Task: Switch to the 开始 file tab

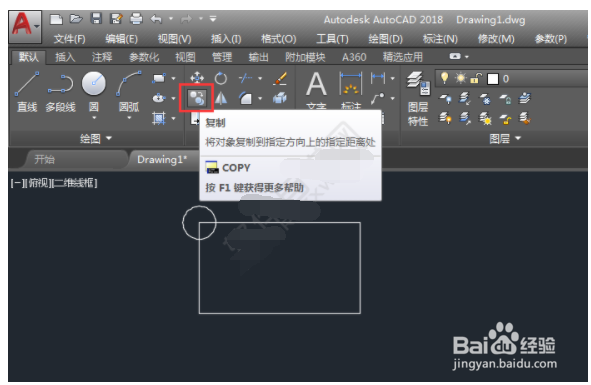Action: [x=44, y=160]
